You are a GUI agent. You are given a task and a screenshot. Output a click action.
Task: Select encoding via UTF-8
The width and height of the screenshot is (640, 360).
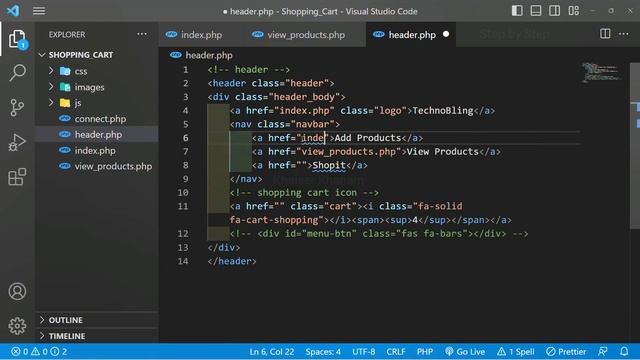tap(363, 351)
